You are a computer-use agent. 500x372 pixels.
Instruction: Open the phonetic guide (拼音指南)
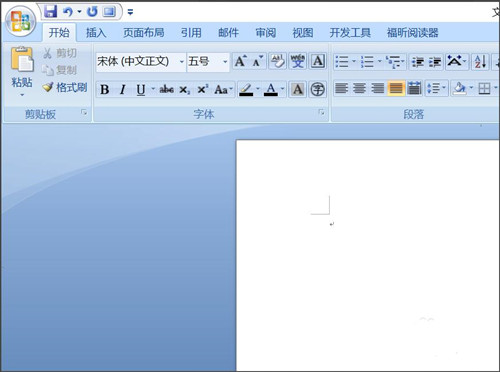point(298,61)
